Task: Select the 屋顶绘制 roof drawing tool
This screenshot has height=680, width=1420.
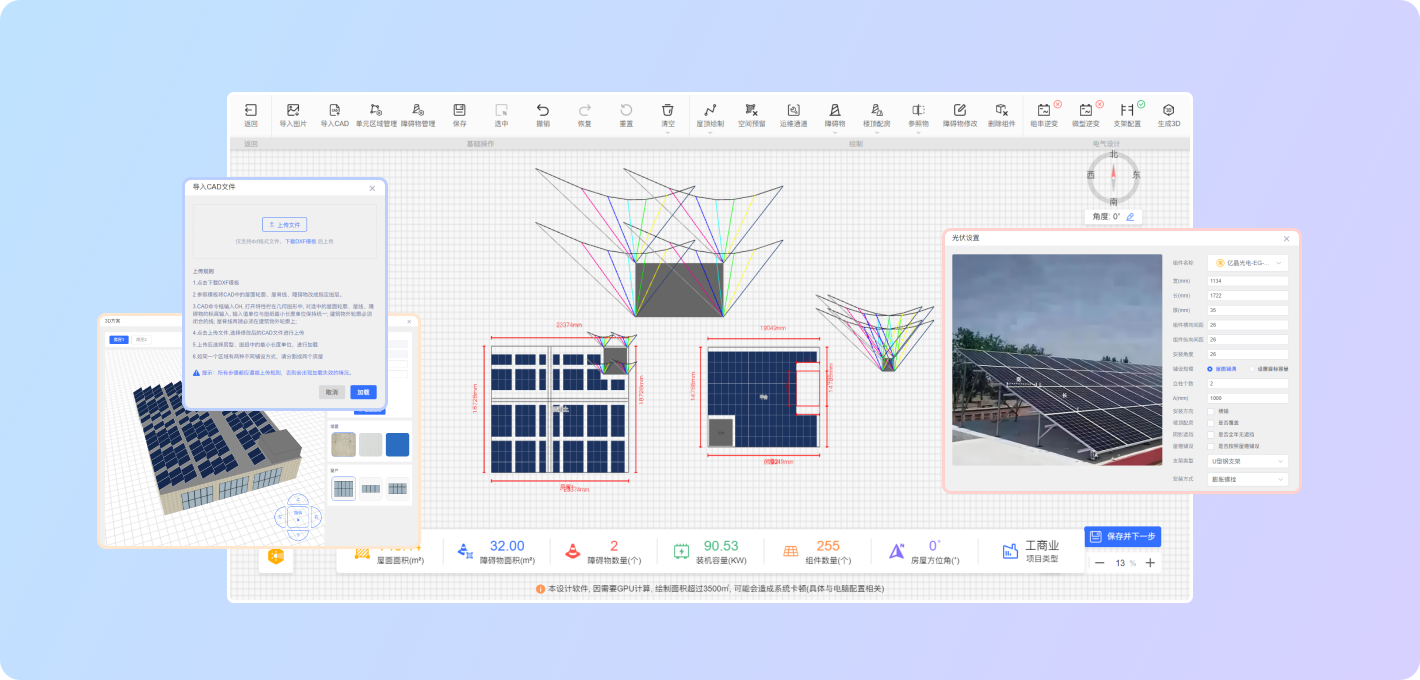Action: [710, 115]
